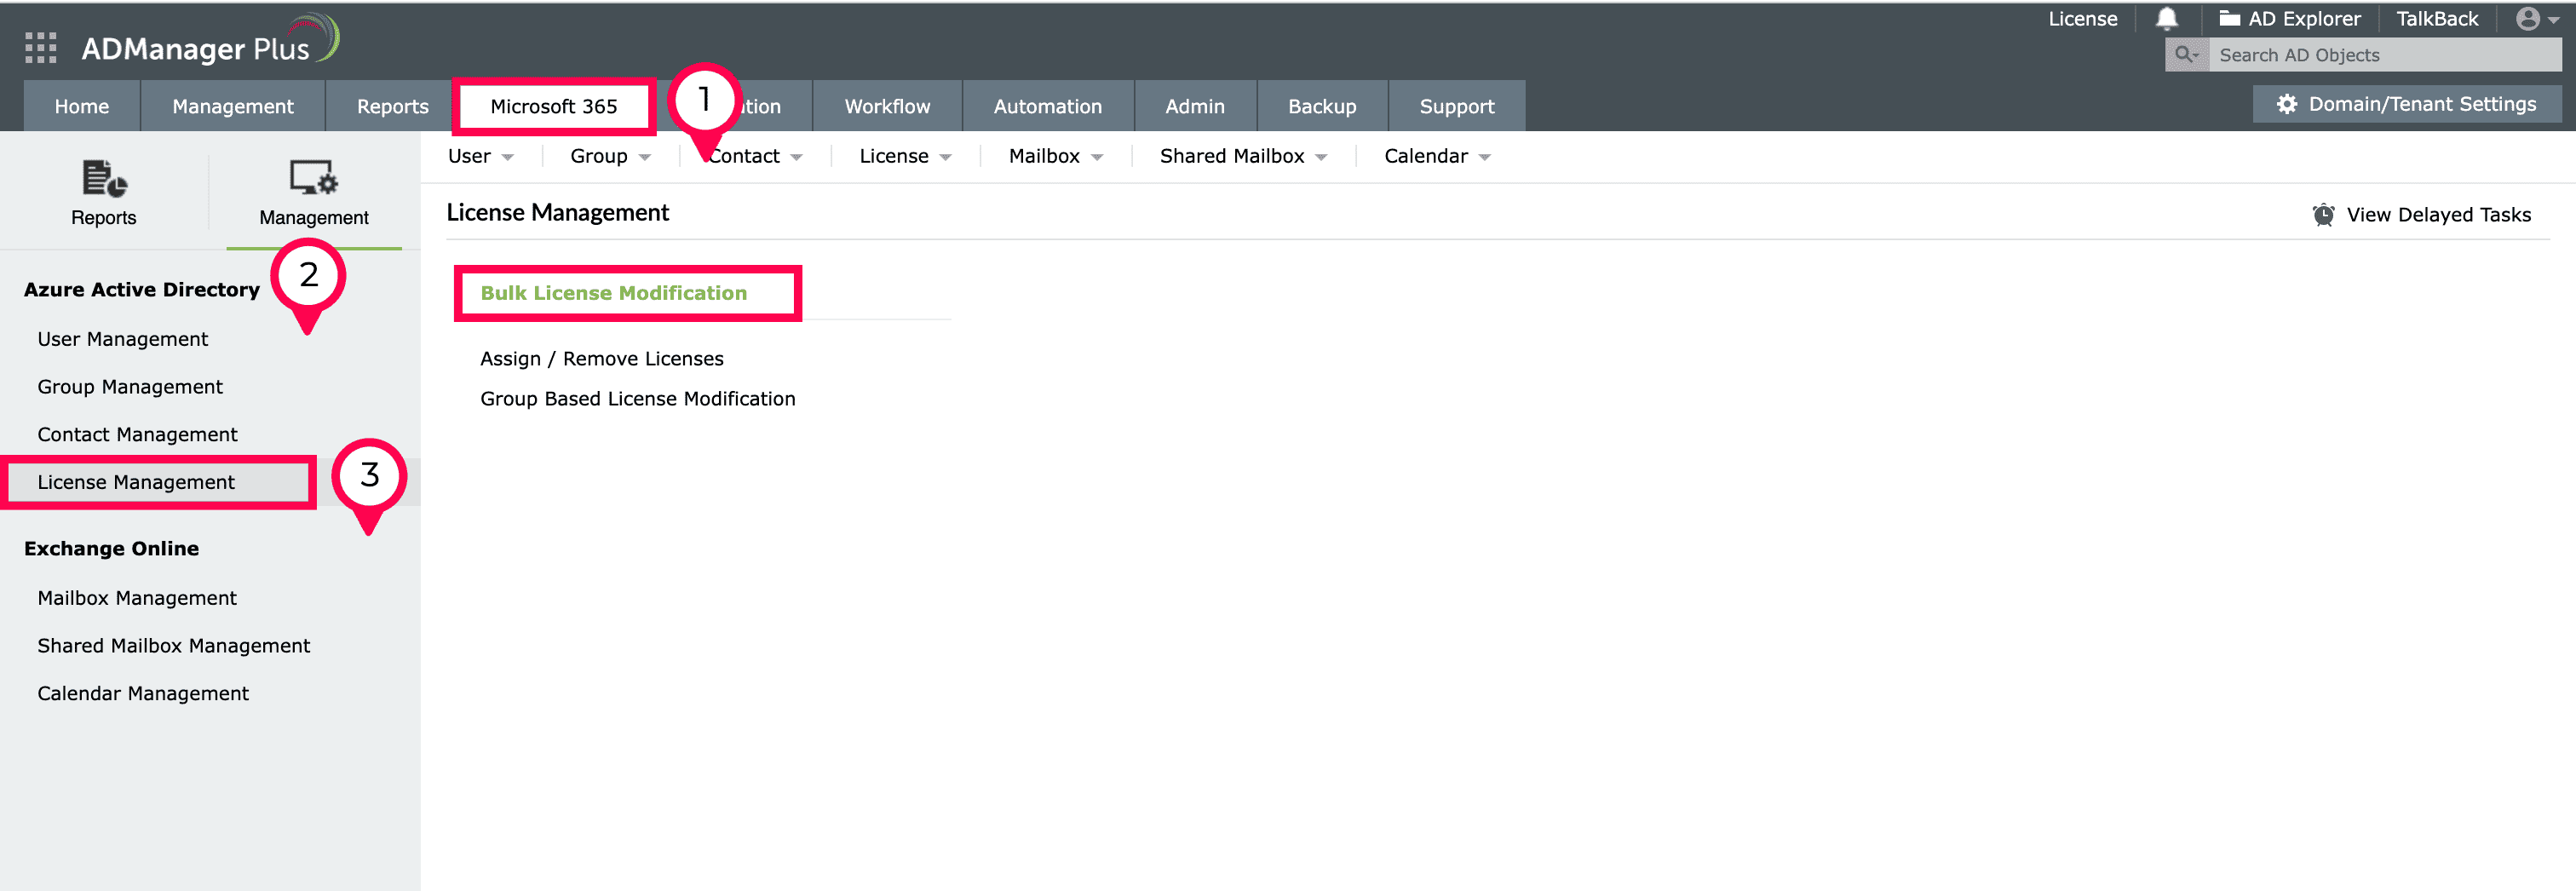The width and height of the screenshot is (2576, 891).
Task: Open the notifications bell
Action: 2166,19
